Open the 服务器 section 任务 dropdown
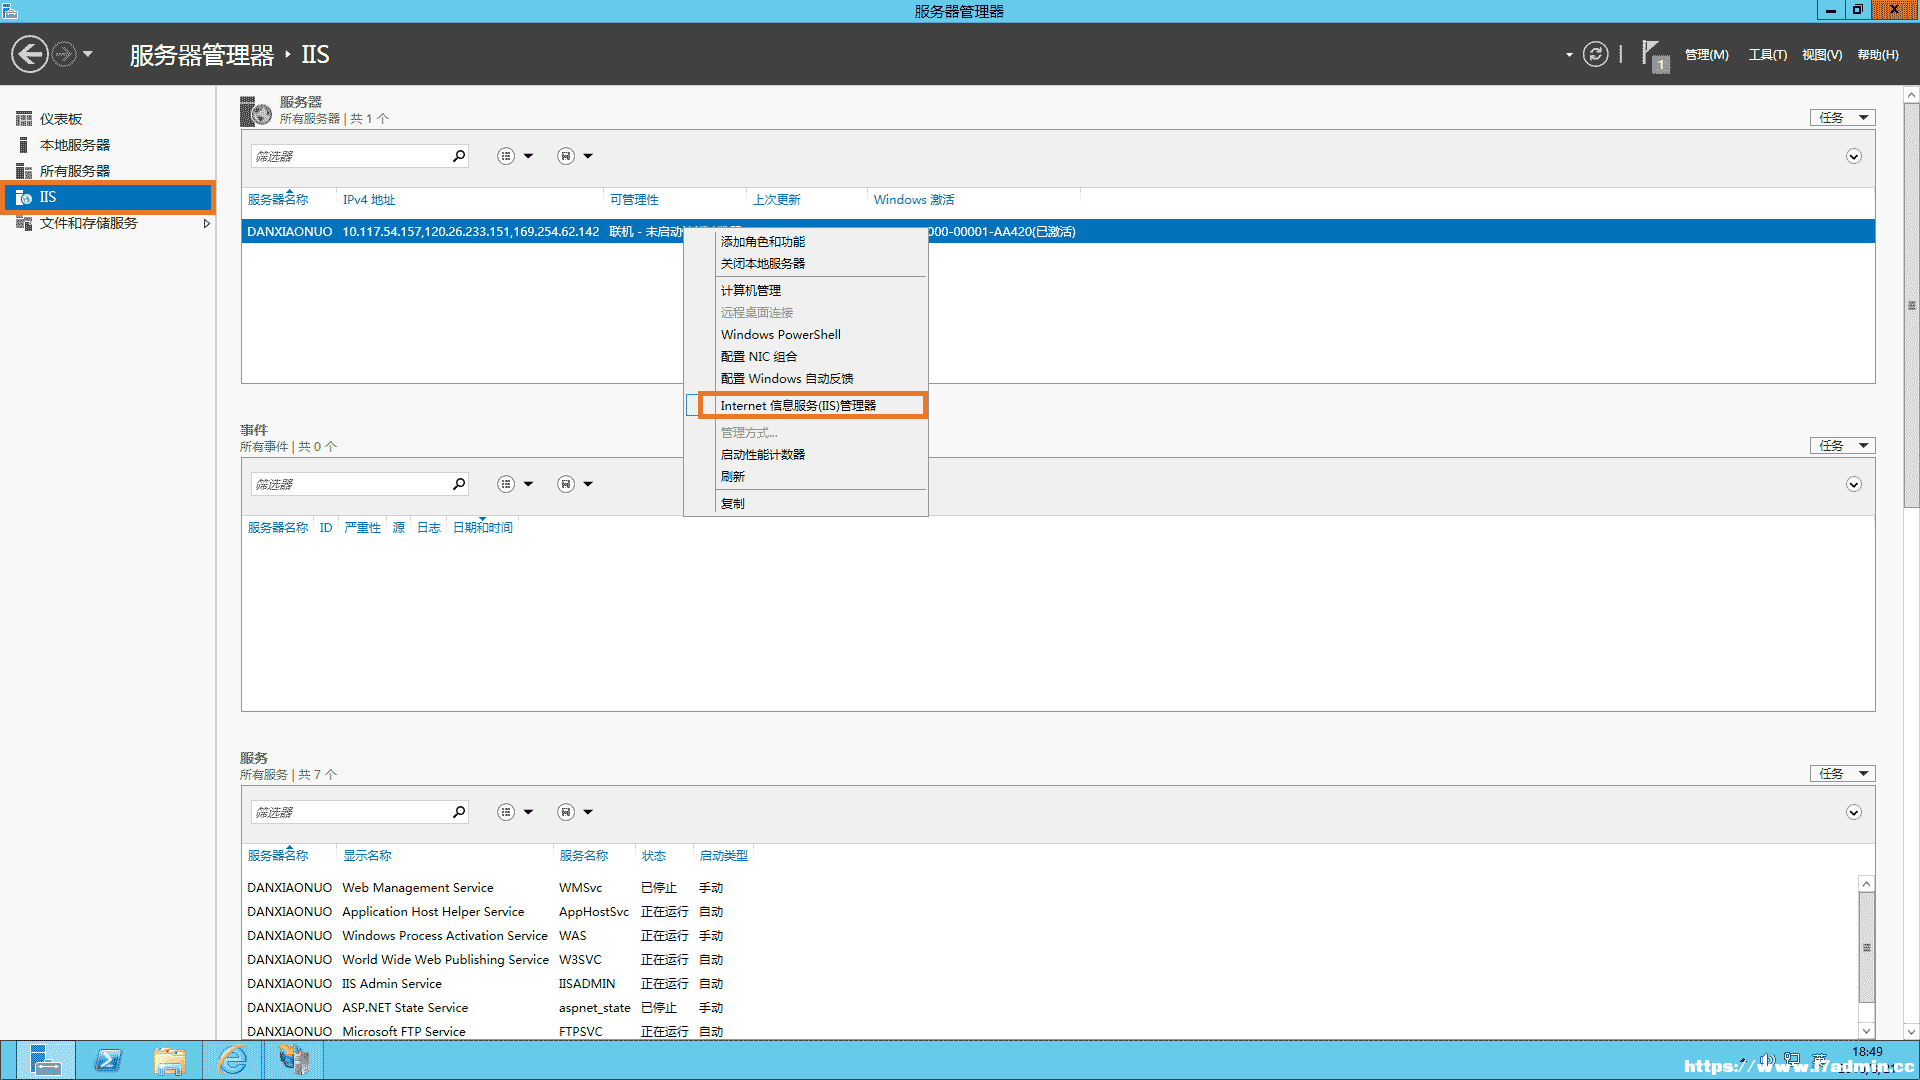 click(1842, 118)
